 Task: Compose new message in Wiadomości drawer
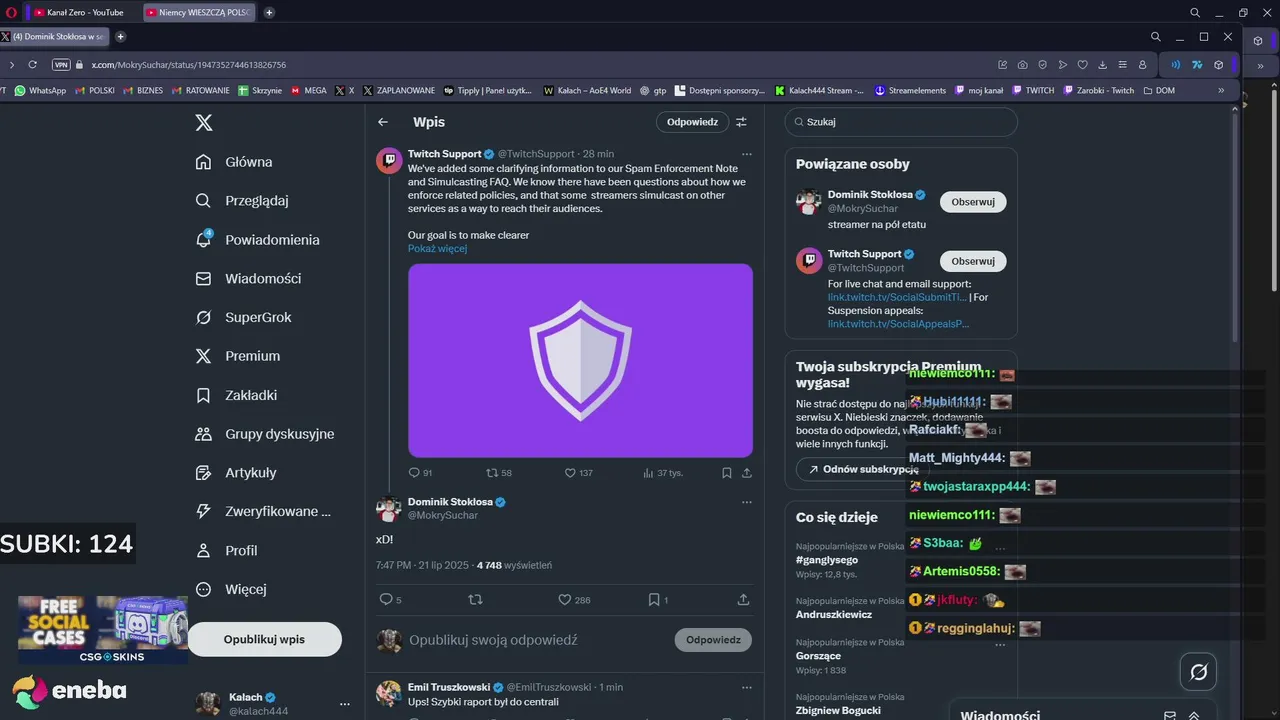pos(1169,716)
